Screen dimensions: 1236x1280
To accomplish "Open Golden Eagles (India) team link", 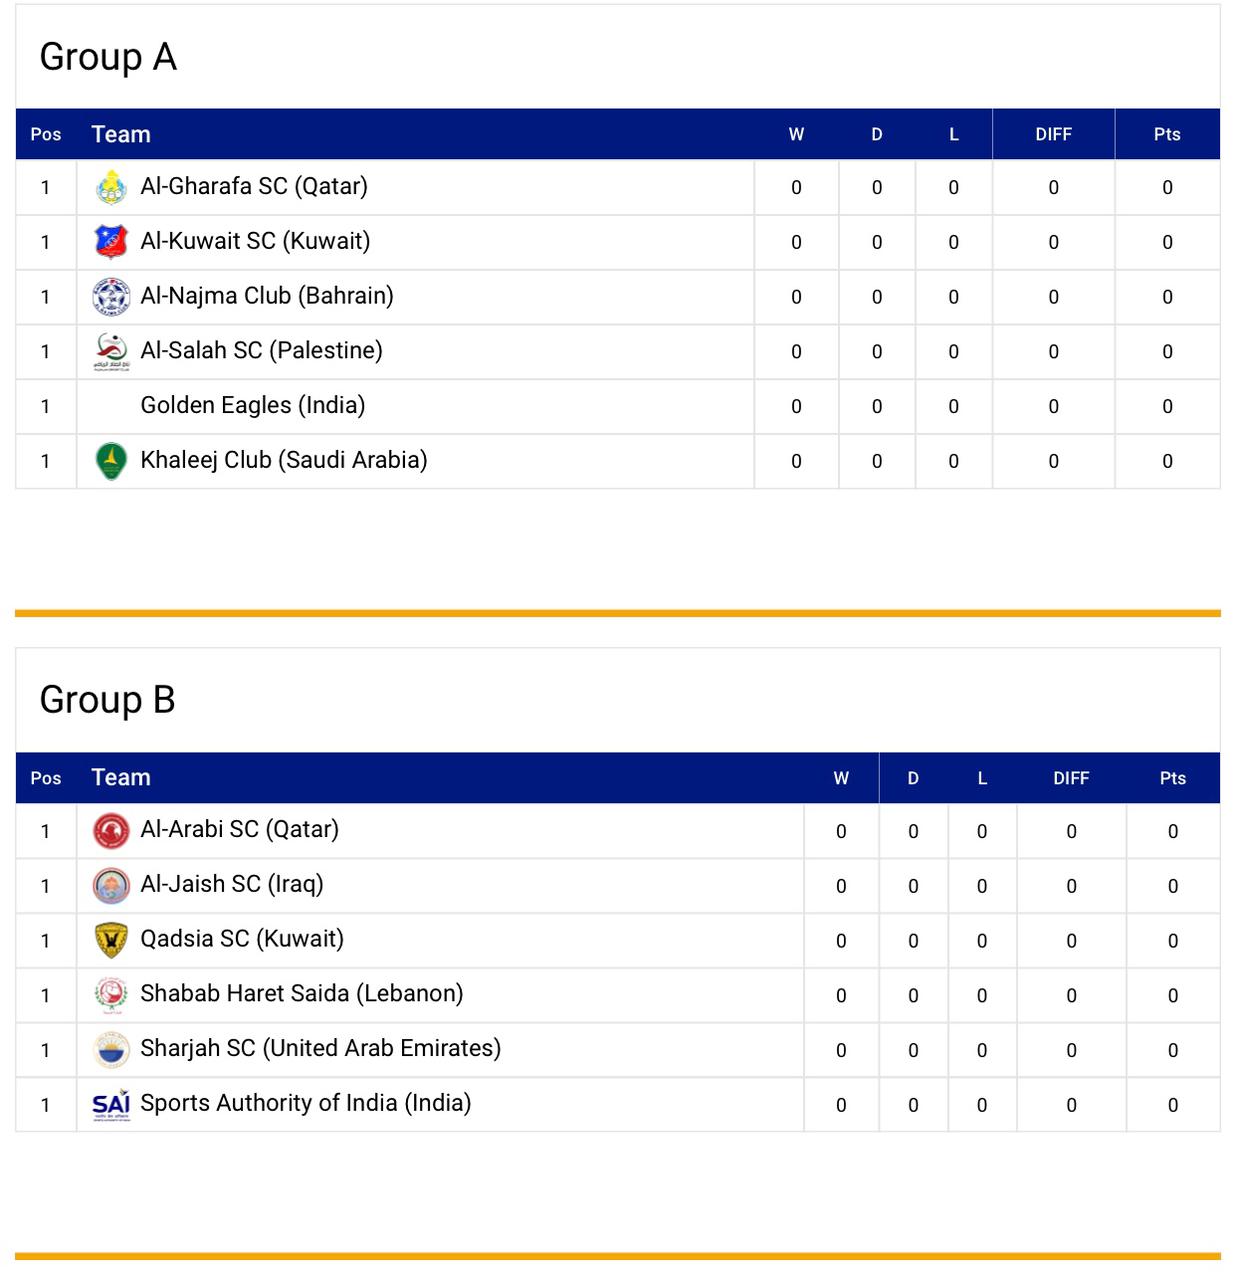I will point(252,406).
